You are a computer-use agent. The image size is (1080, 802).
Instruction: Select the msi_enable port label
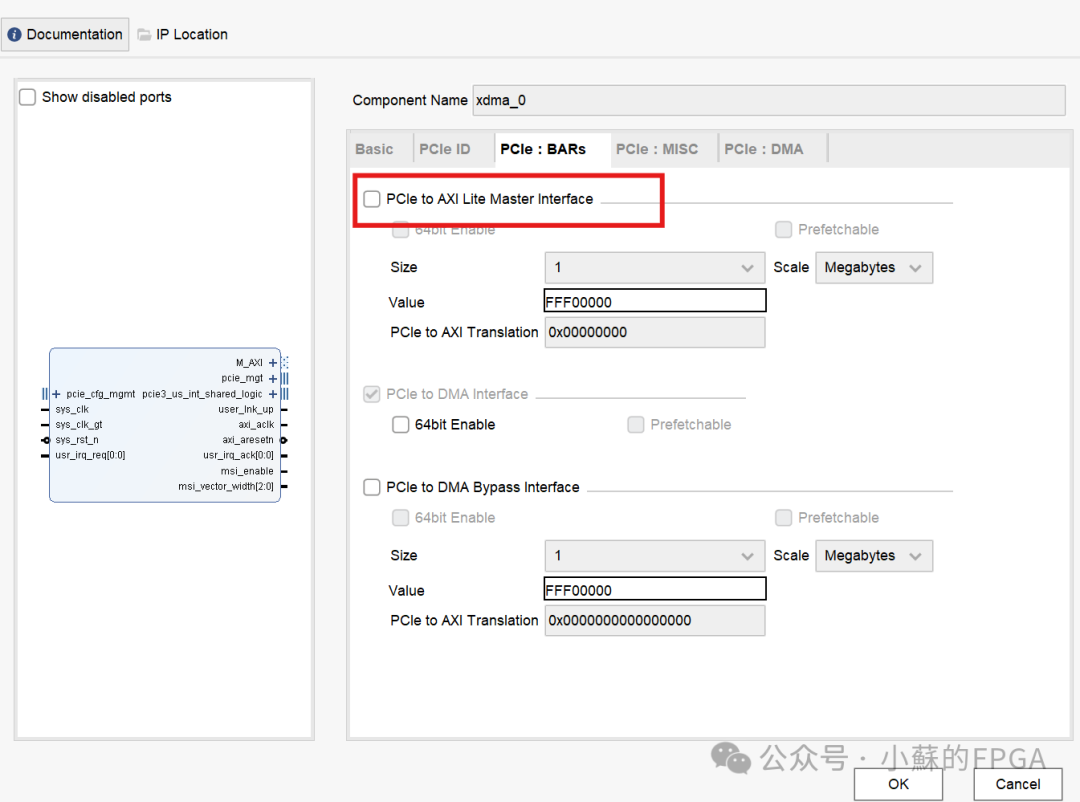point(247,471)
